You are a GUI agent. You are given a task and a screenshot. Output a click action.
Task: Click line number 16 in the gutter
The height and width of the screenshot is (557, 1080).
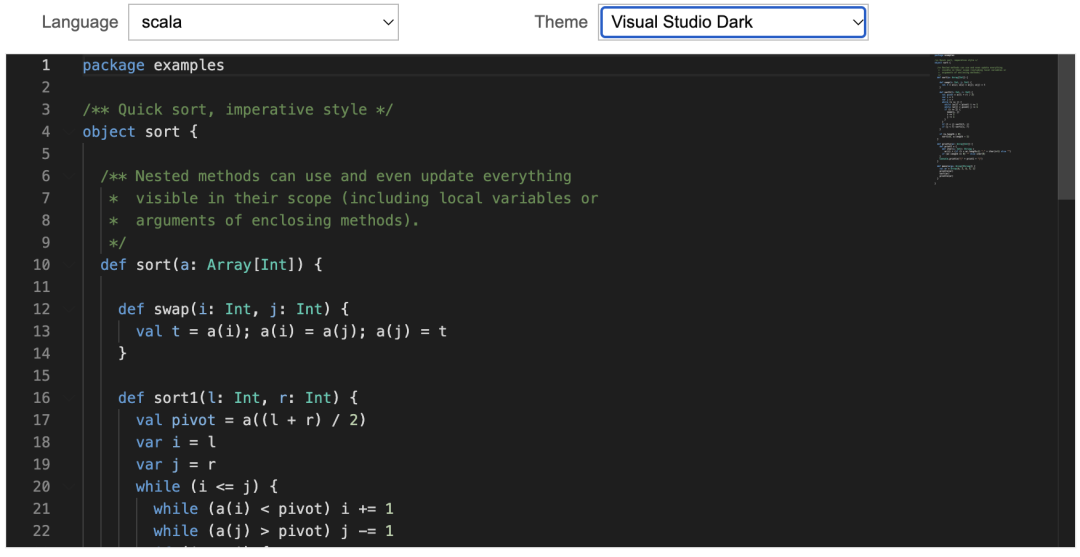click(x=41, y=398)
